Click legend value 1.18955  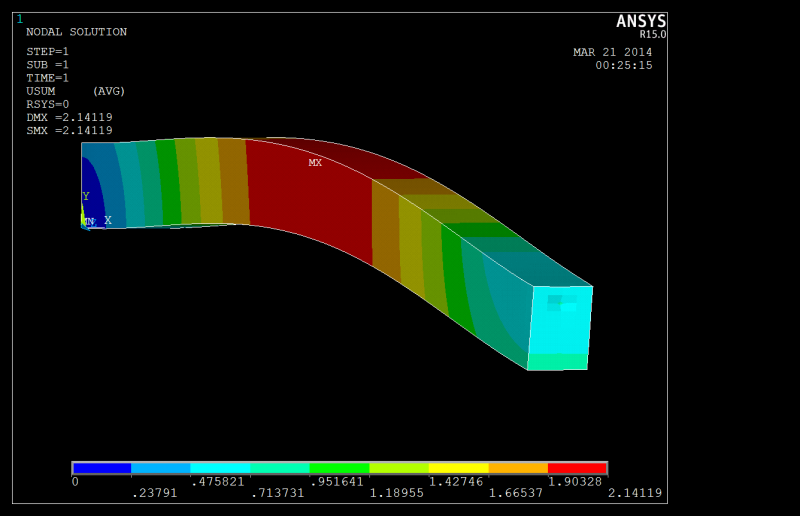coord(396,494)
